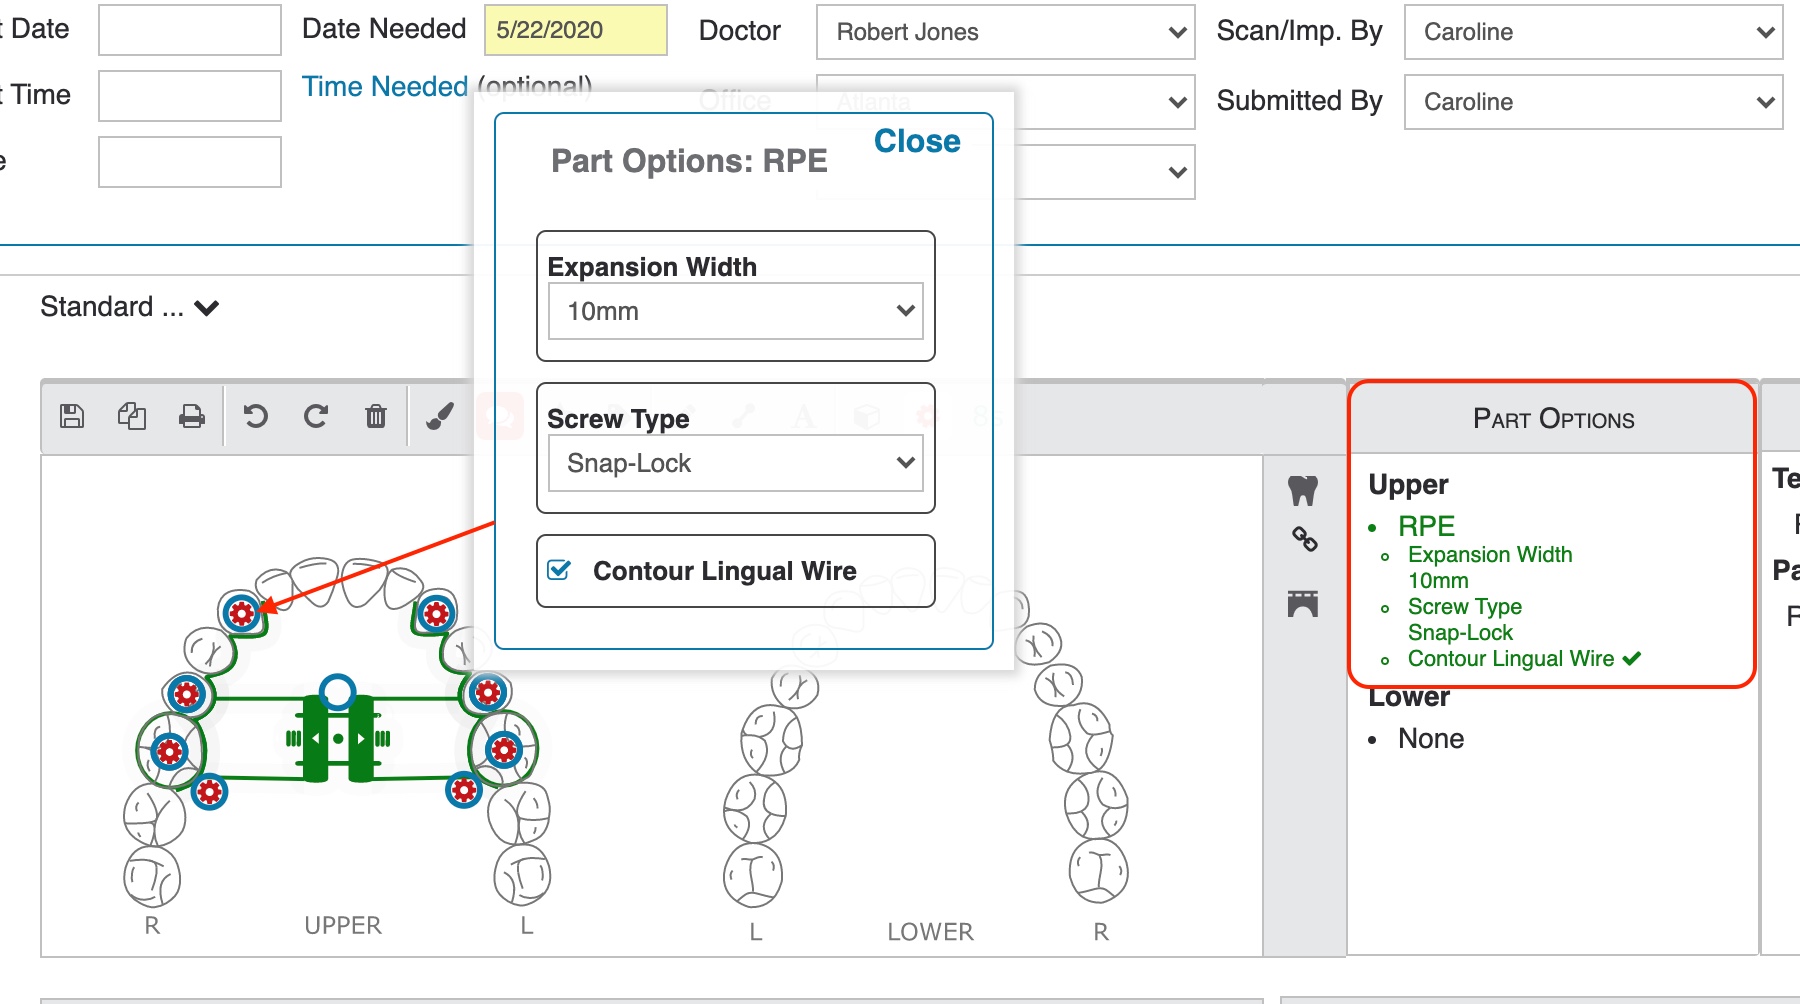Undo the last chart action
The width and height of the screenshot is (1800, 1004).
click(x=256, y=416)
